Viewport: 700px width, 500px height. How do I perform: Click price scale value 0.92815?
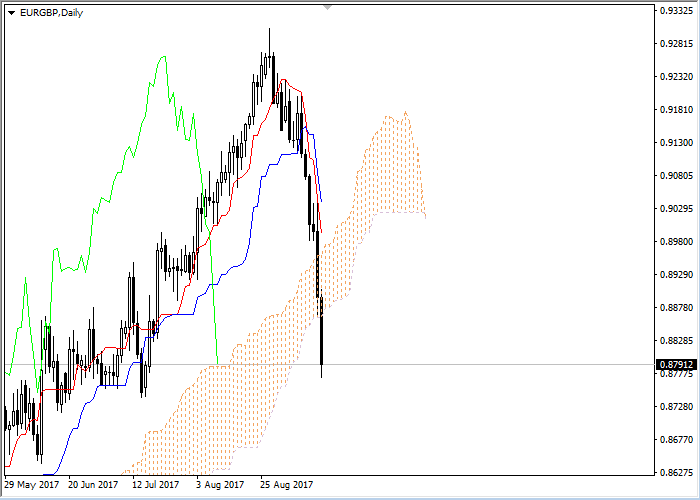point(677,44)
